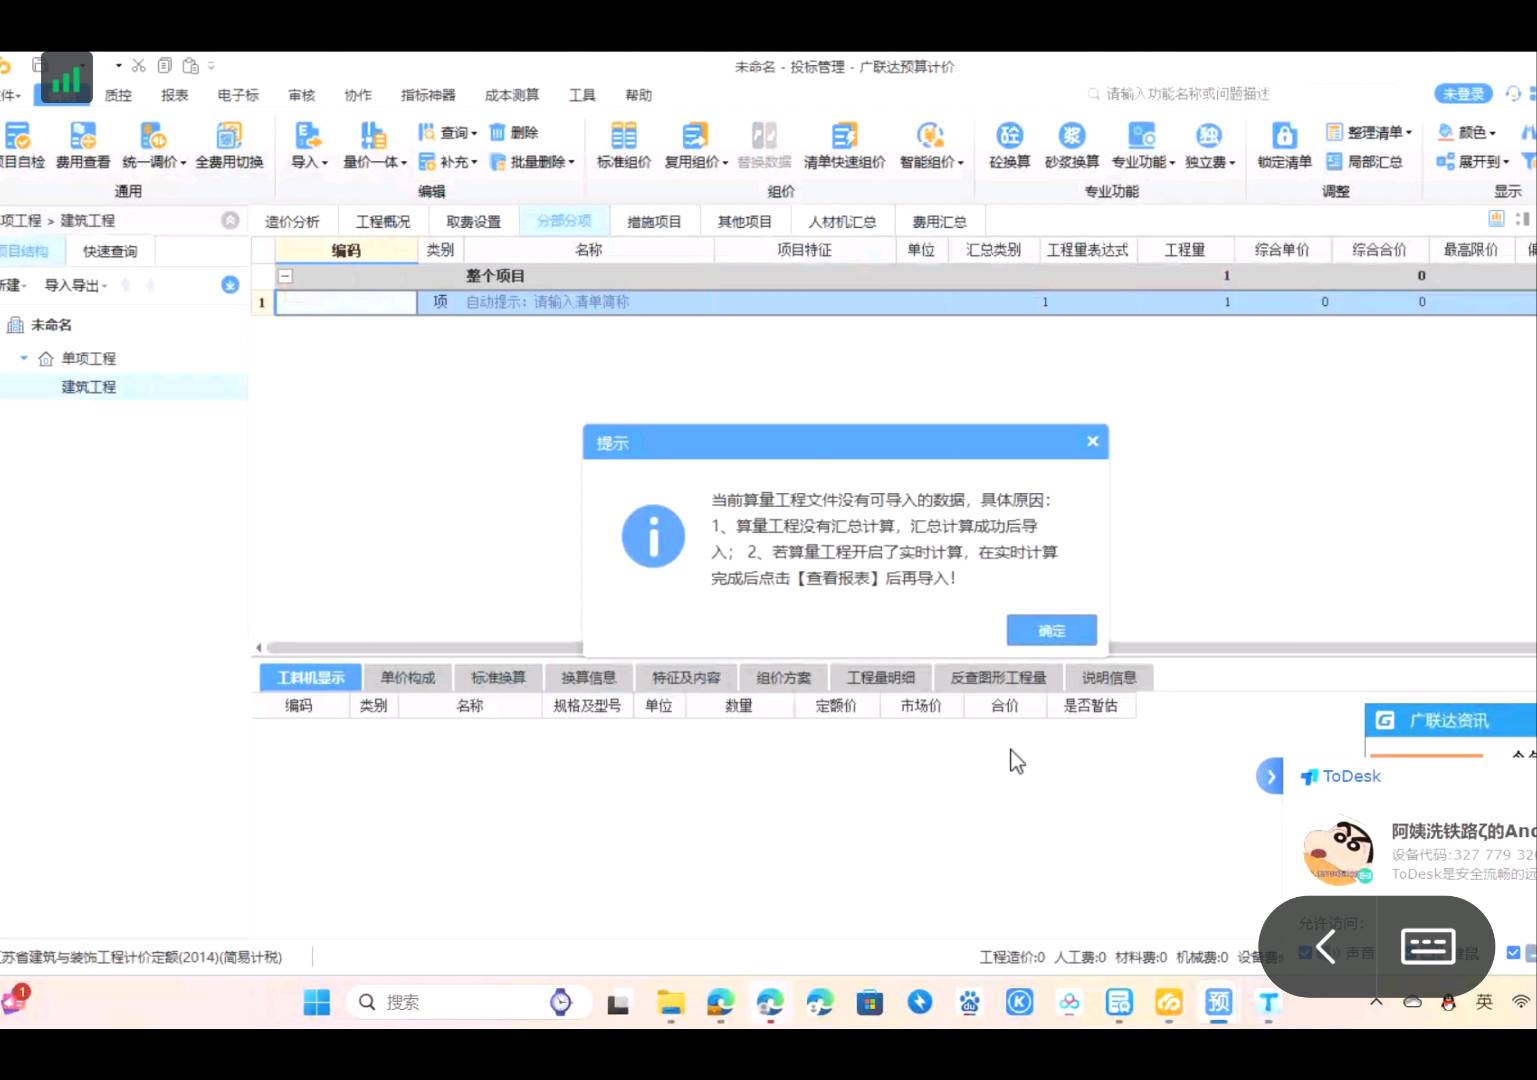
Task: Click the 局部汇总 button
Action: (x=1364, y=161)
